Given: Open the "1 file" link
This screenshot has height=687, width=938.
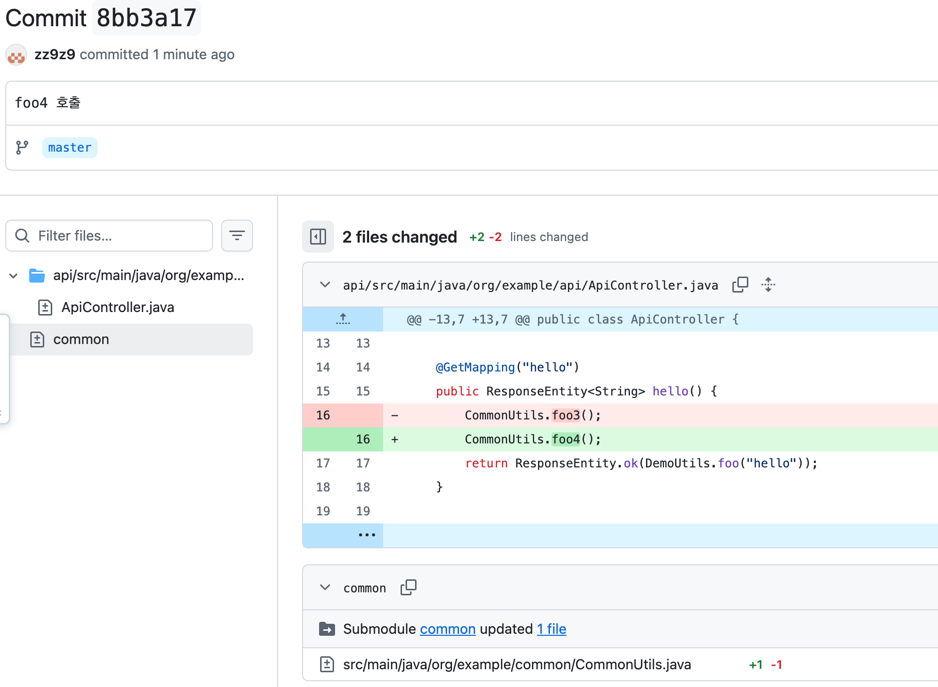Looking at the screenshot, I should tap(551, 629).
